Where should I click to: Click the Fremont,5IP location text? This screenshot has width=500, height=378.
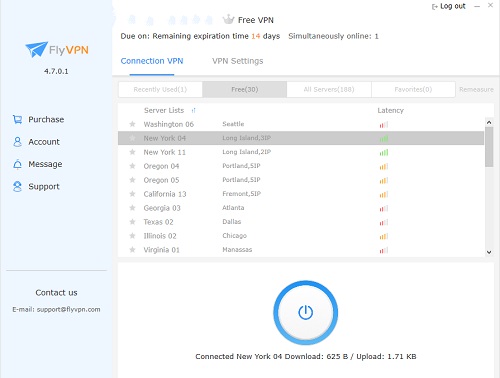pyautogui.click(x=241, y=194)
